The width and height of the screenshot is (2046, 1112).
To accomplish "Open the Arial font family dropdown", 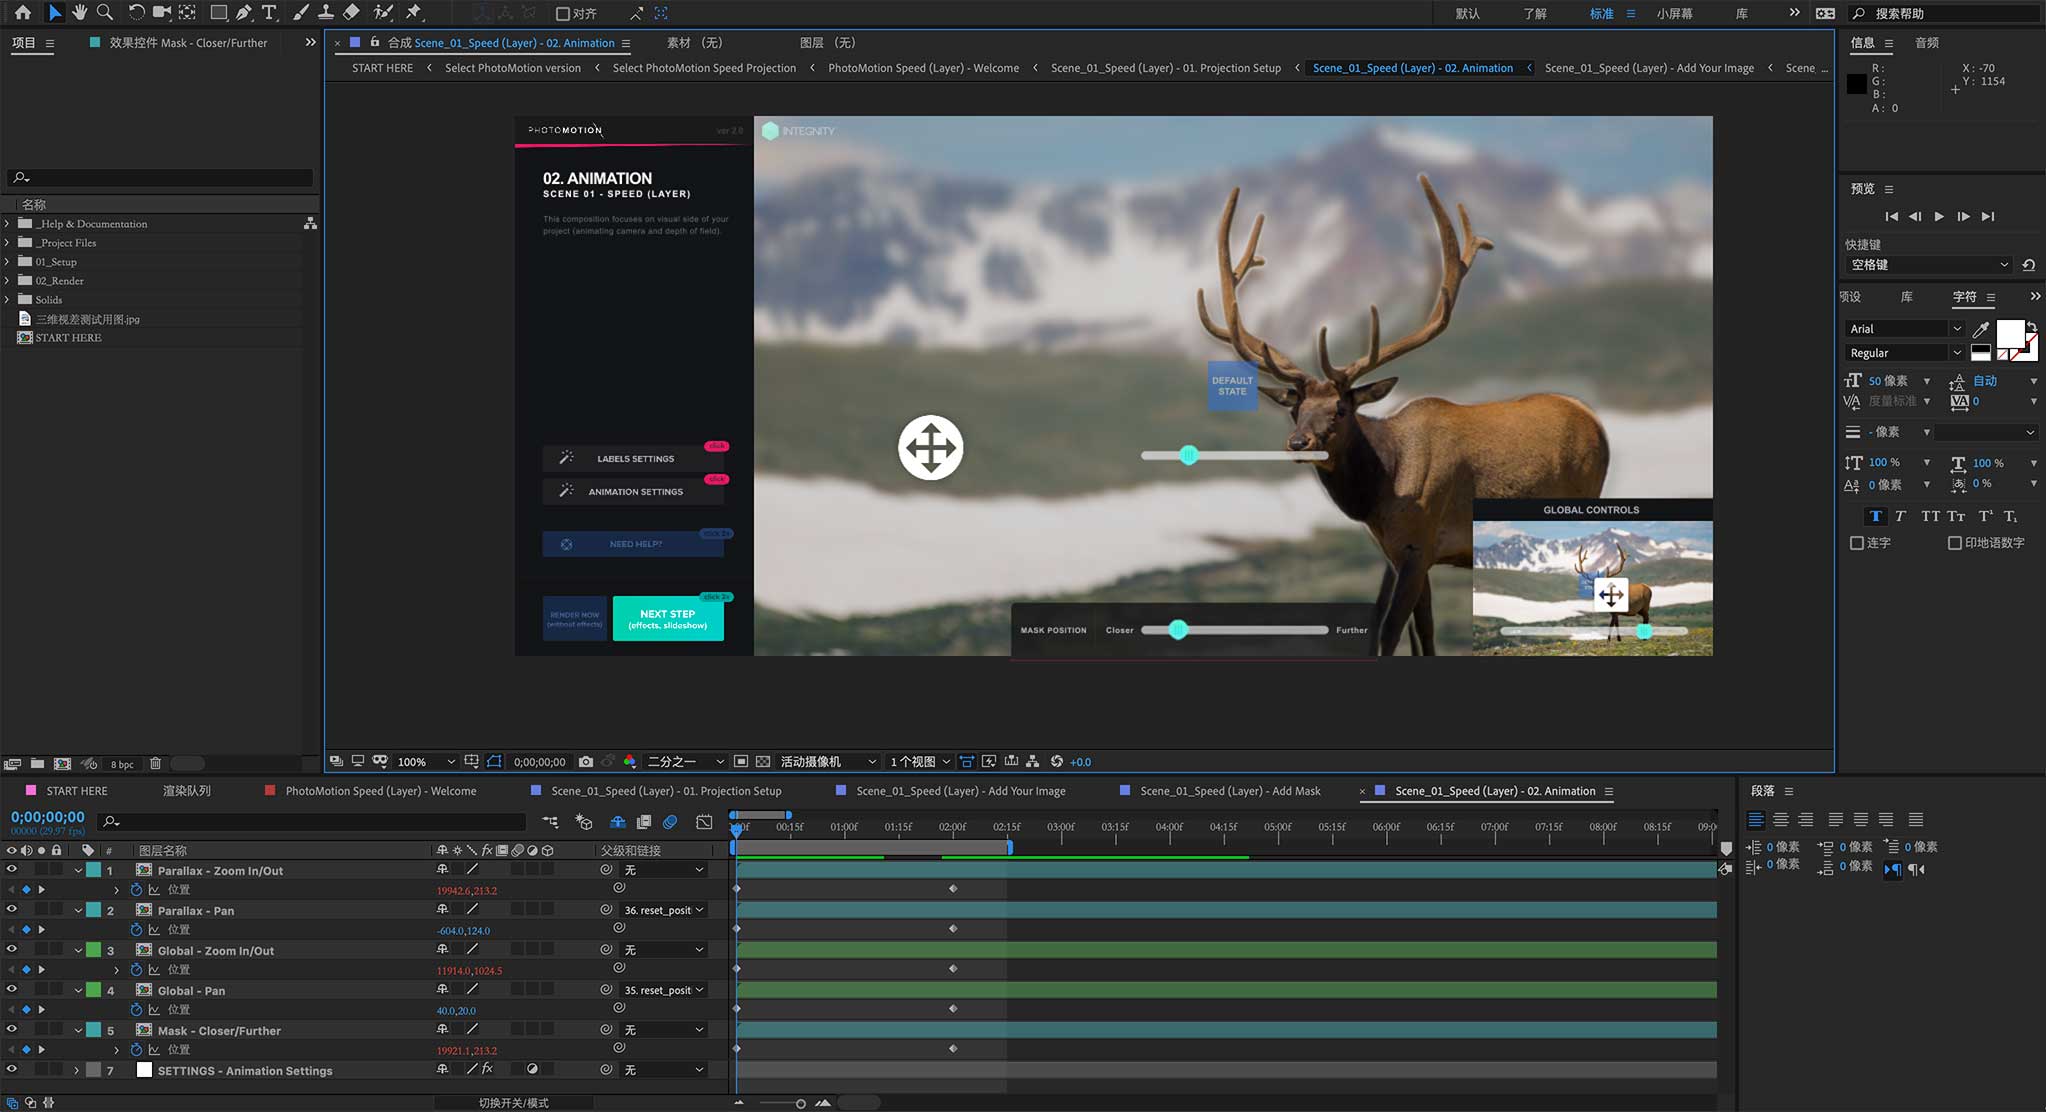I will pos(1905,329).
